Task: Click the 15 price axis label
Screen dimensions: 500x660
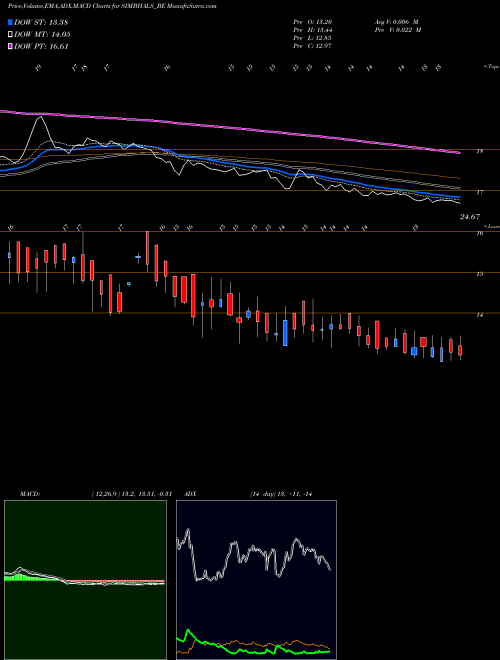Action: (480, 274)
